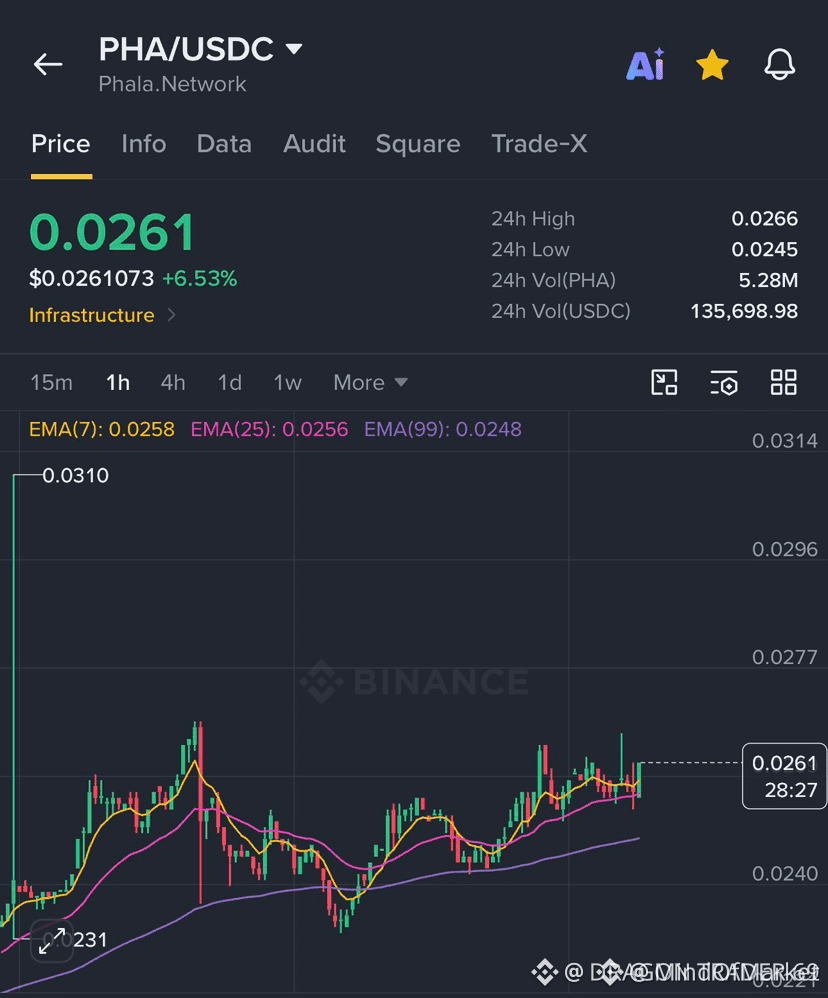This screenshot has height=998, width=828.
Task: Click the $0.0261073 dollar price
Action: (x=92, y=278)
